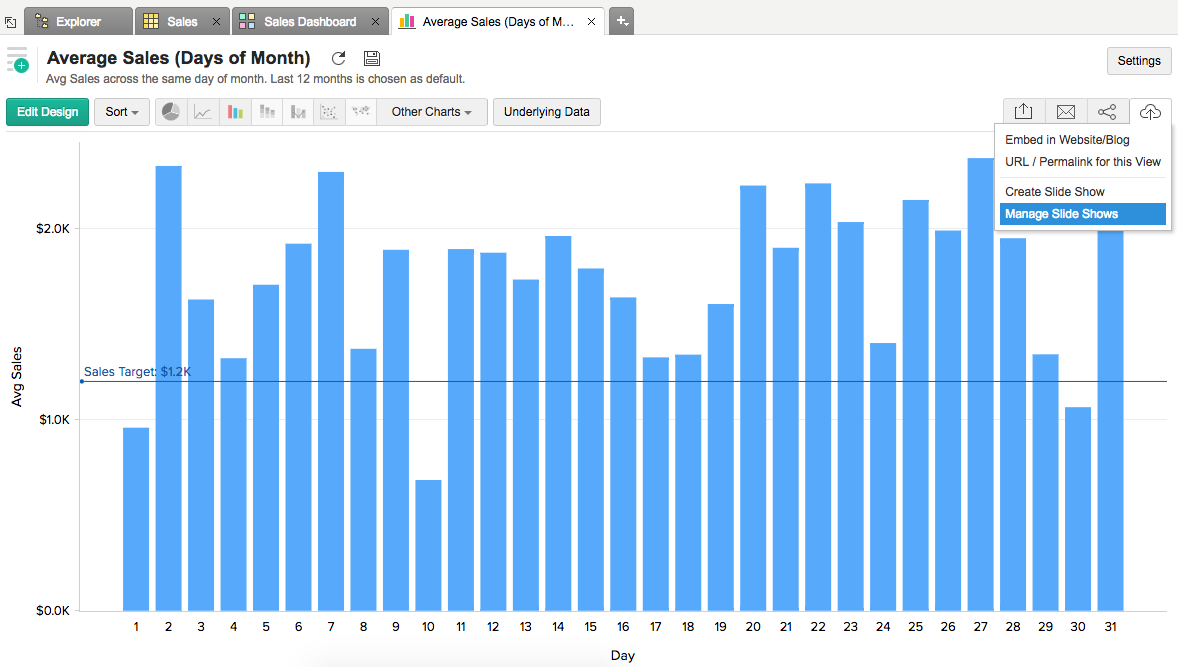Viewport: 1178px width, 667px height.
Task: Choose Embed in Website/Blog option
Action: tap(1067, 140)
